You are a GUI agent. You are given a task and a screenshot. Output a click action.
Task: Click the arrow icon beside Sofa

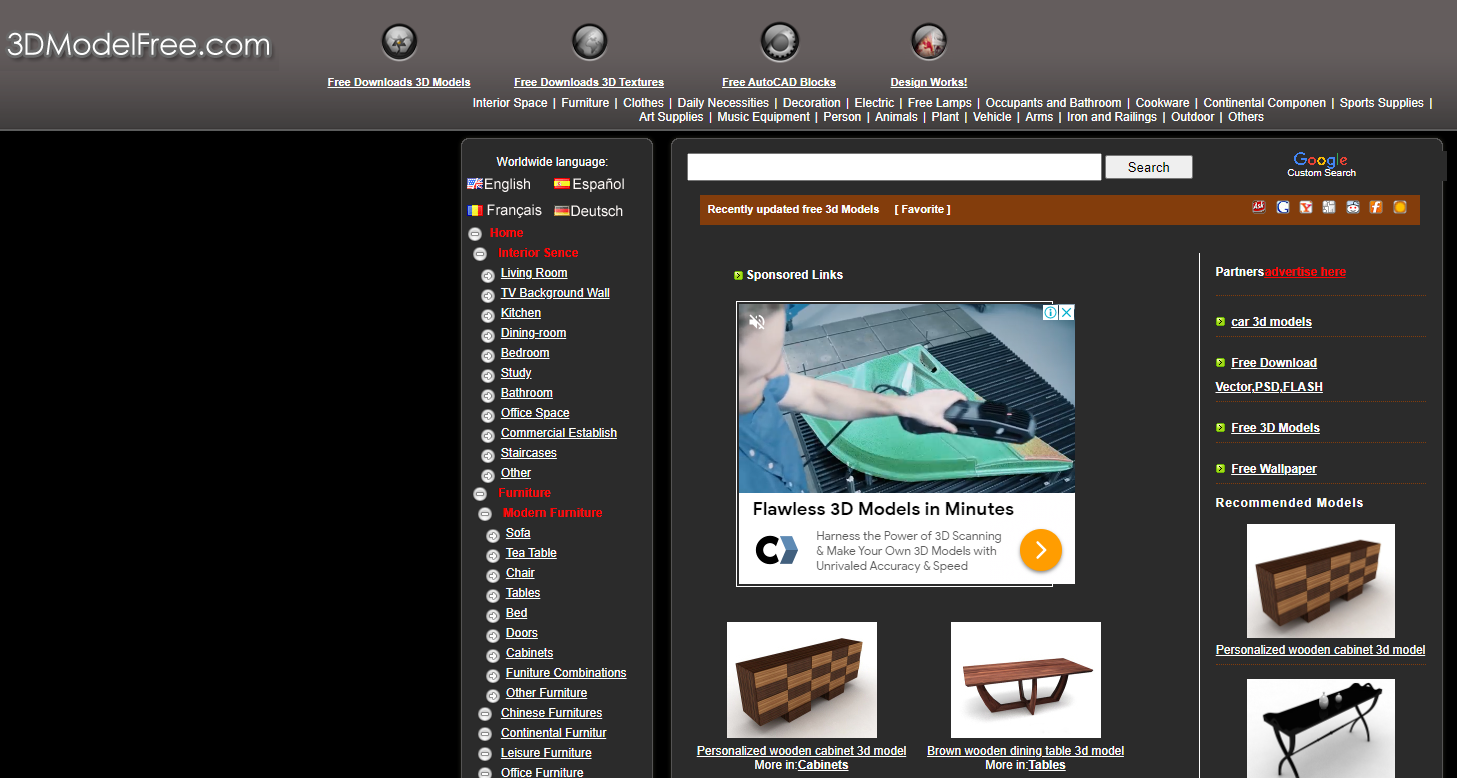(493, 535)
